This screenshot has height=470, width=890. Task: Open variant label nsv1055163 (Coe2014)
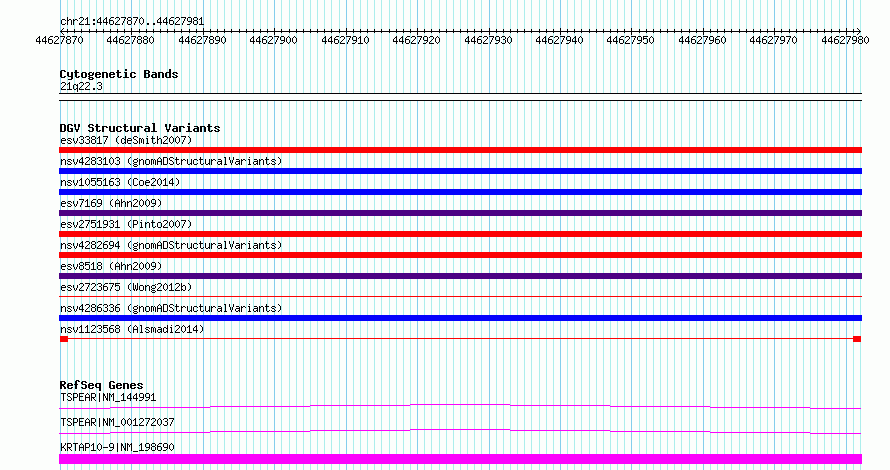point(120,182)
